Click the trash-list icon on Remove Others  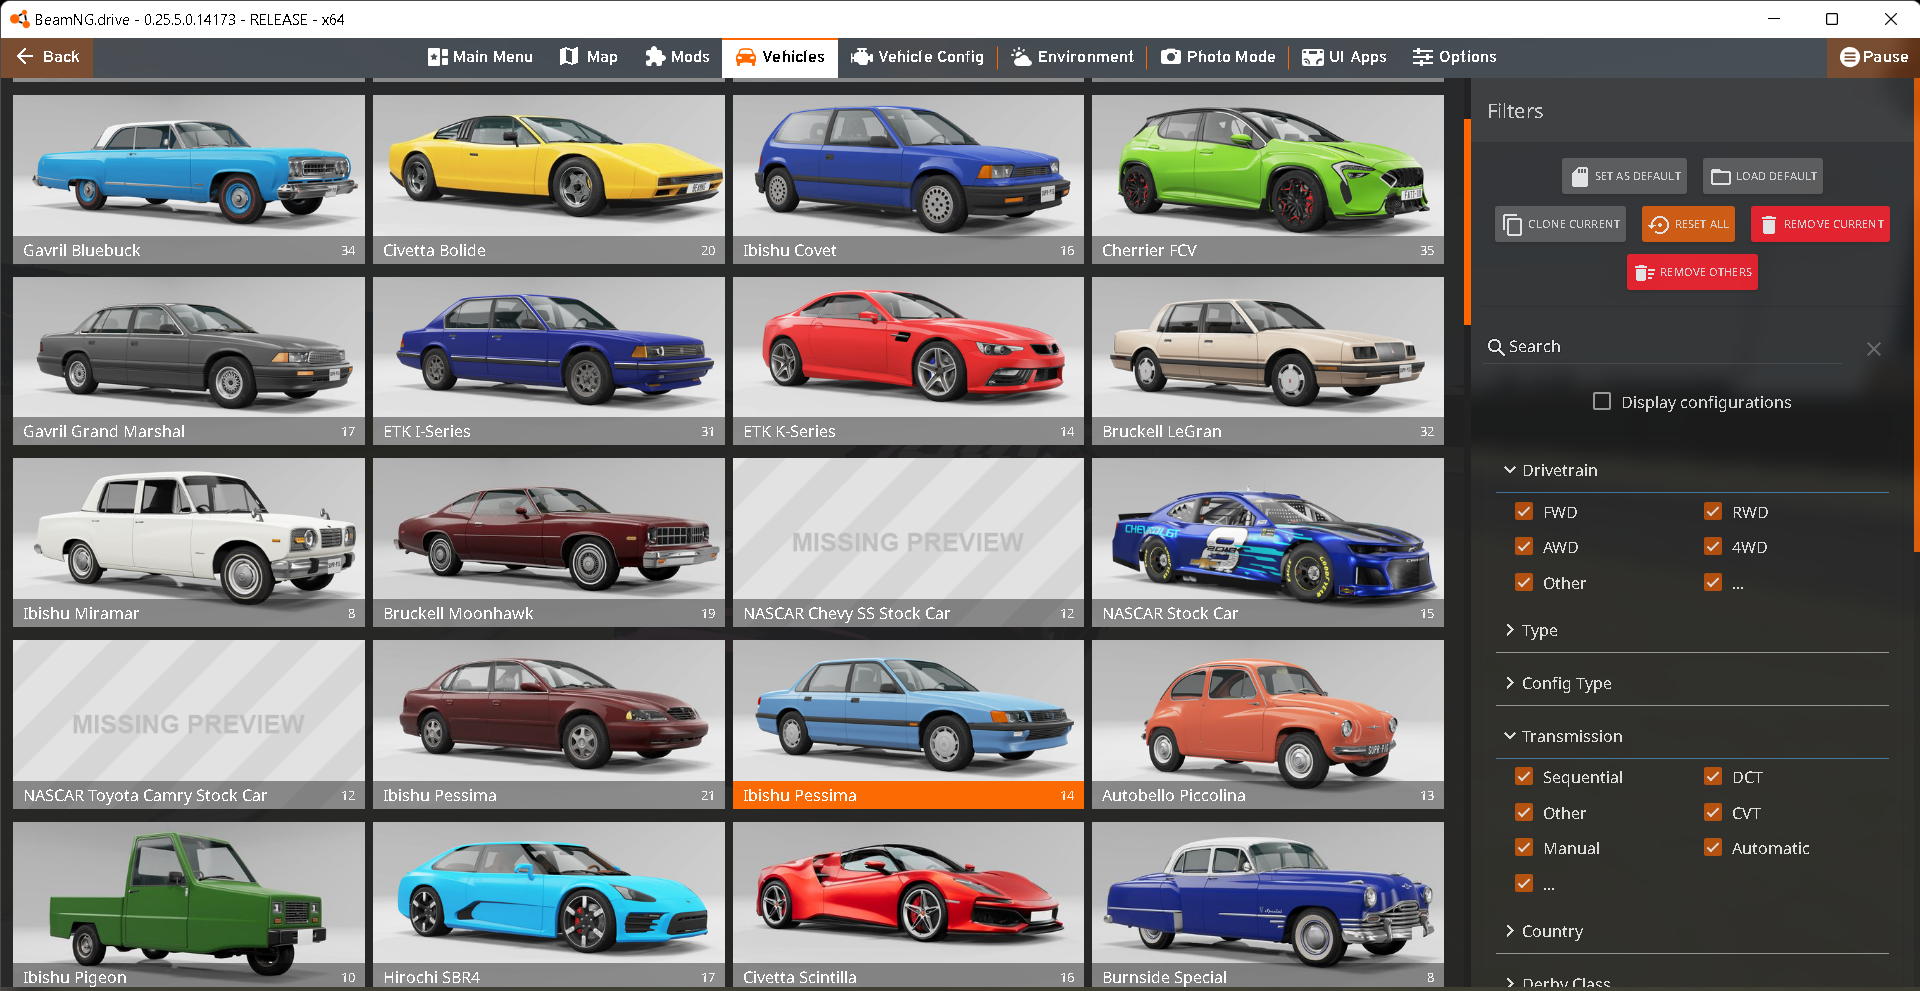1644,273
